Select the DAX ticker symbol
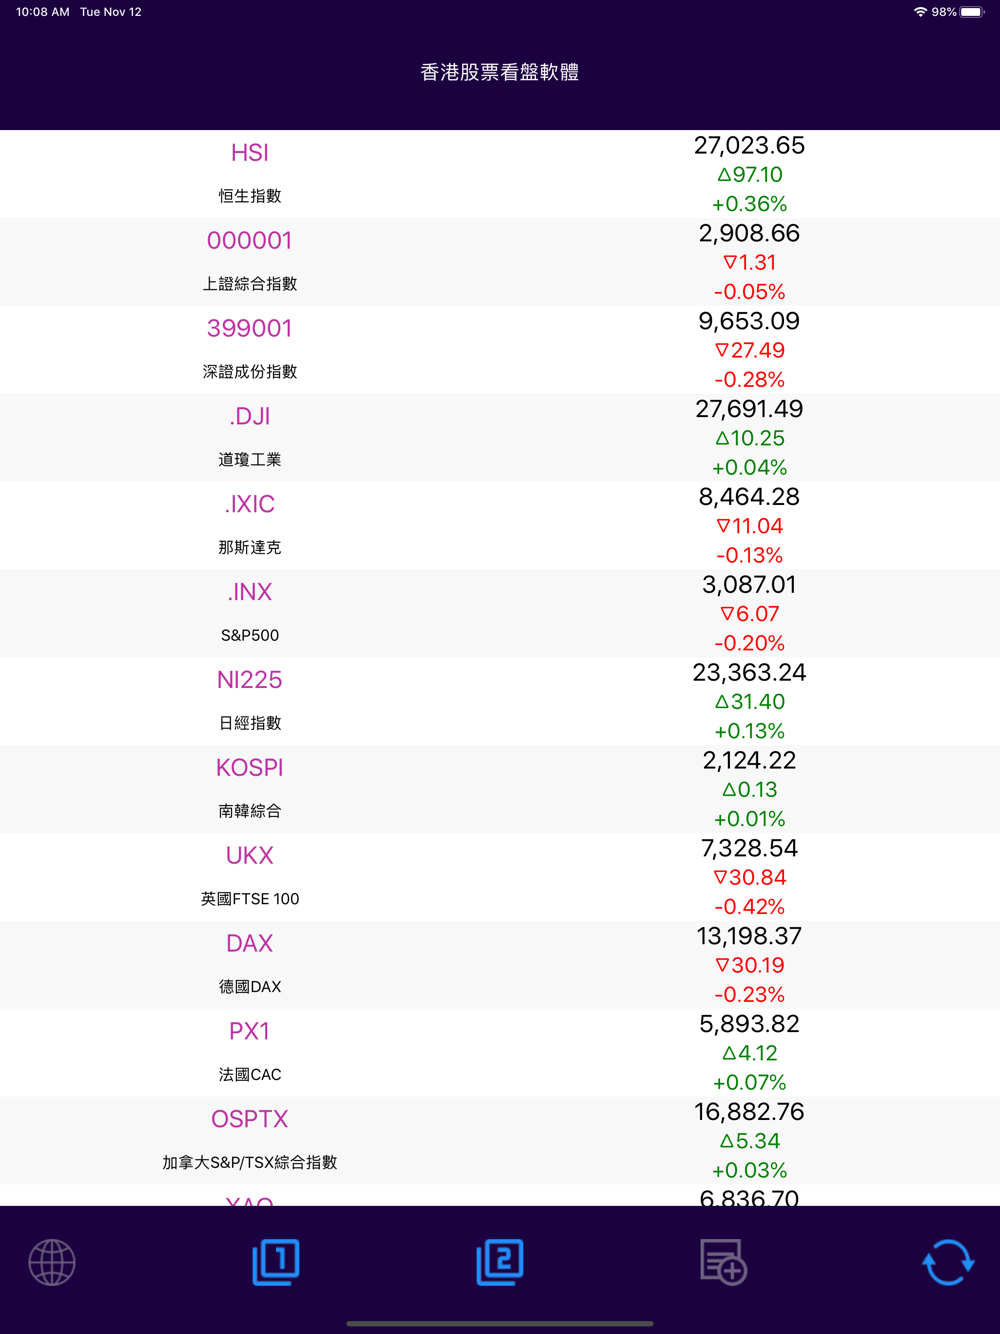1000x1334 pixels. click(250, 943)
